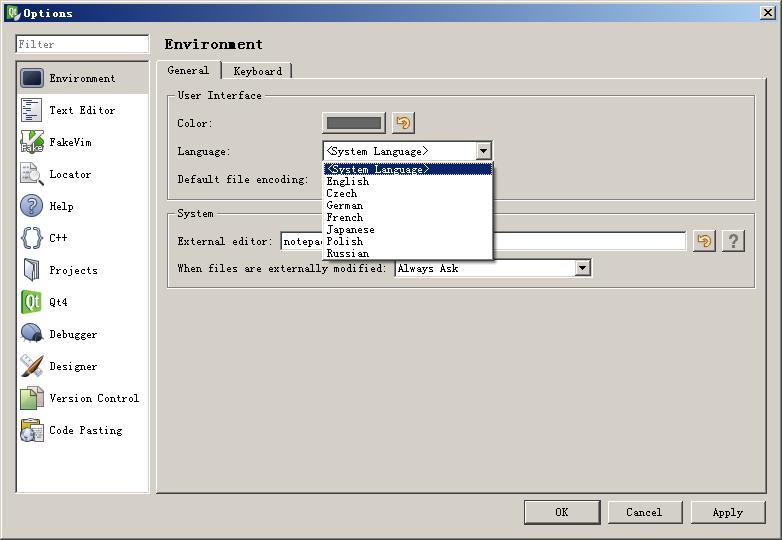The image size is (782, 540).
Task: Select the Text Editor category icon
Action: [x=32, y=110]
